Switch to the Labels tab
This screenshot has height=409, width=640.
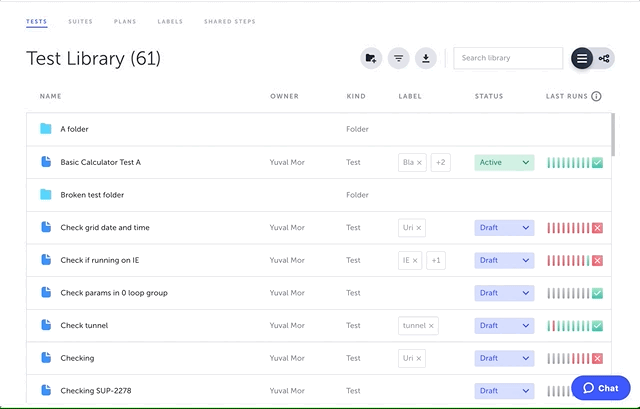click(x=170, y=22)
